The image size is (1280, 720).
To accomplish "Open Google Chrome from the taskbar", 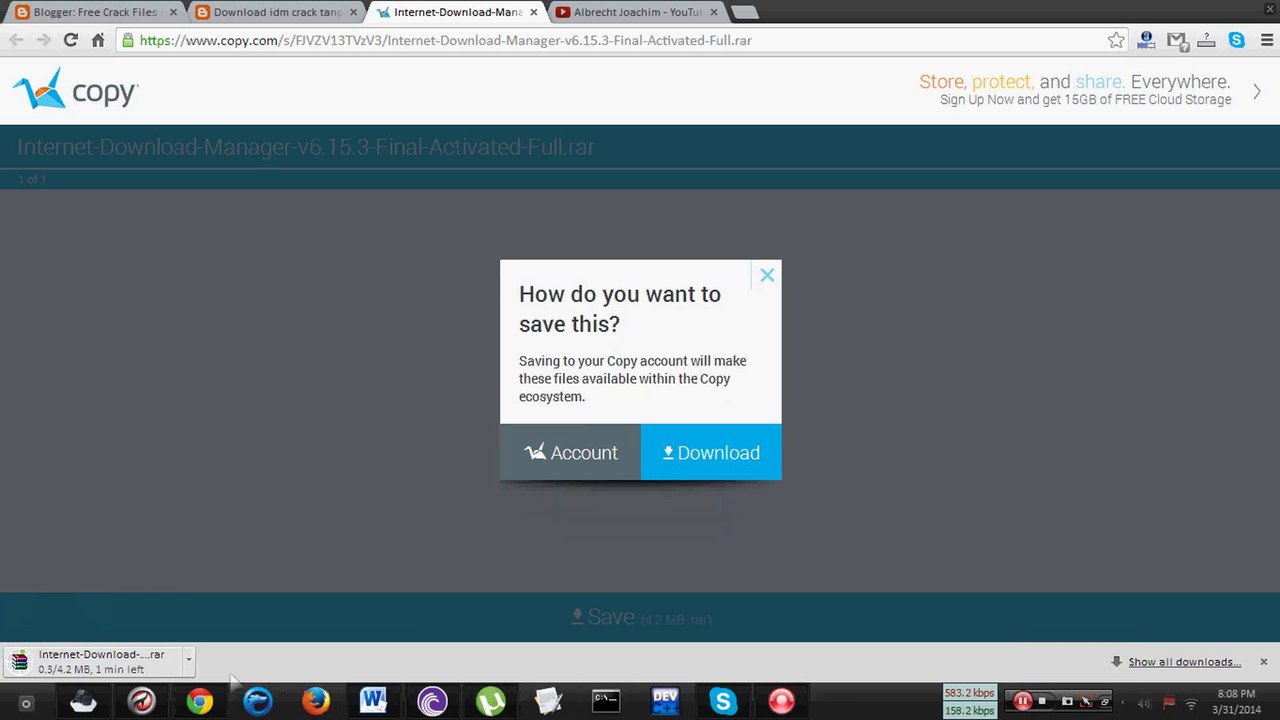I will (200, 702).
